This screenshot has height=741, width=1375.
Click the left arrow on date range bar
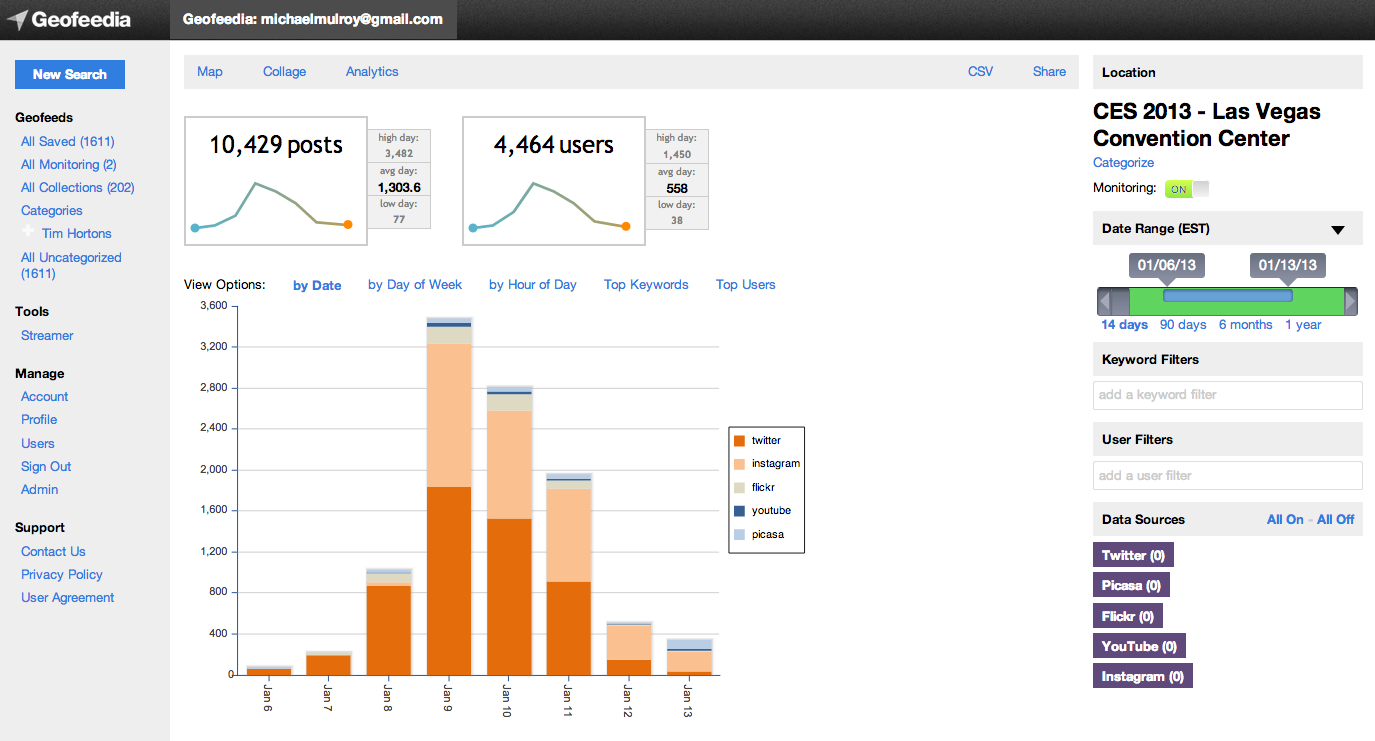(x=1104, y=301)
